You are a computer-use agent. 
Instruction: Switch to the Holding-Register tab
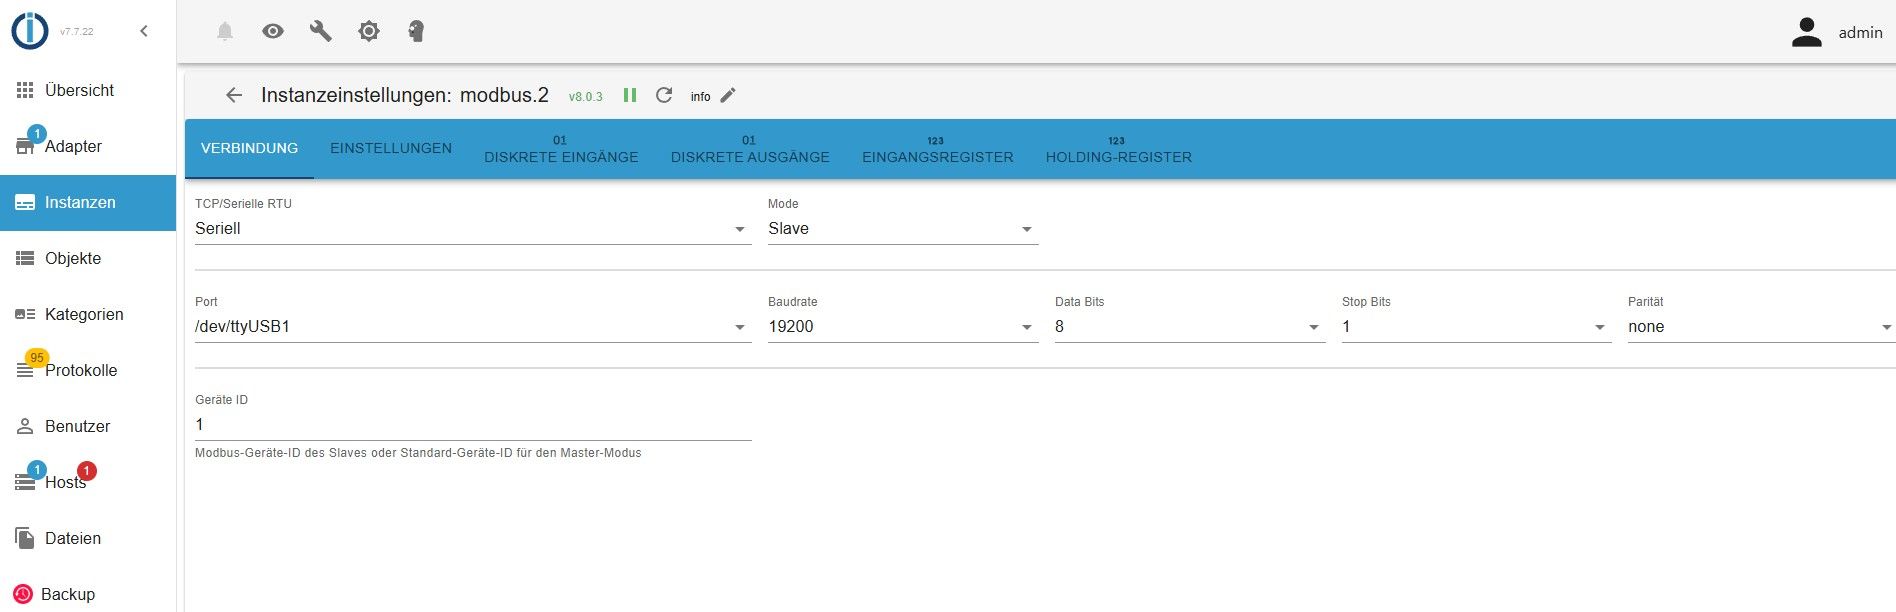tap(1119, 148)
